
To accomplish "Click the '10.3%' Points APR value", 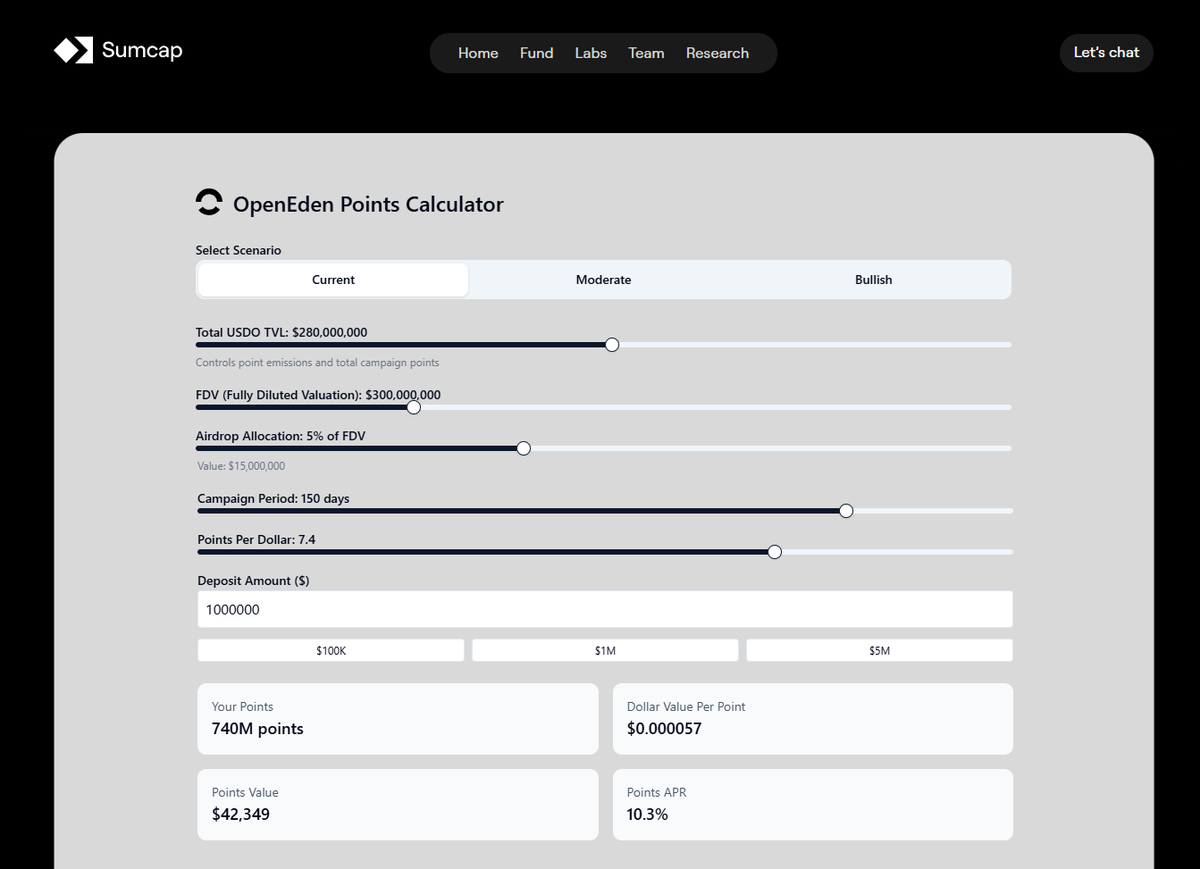I will pos(647,814).
